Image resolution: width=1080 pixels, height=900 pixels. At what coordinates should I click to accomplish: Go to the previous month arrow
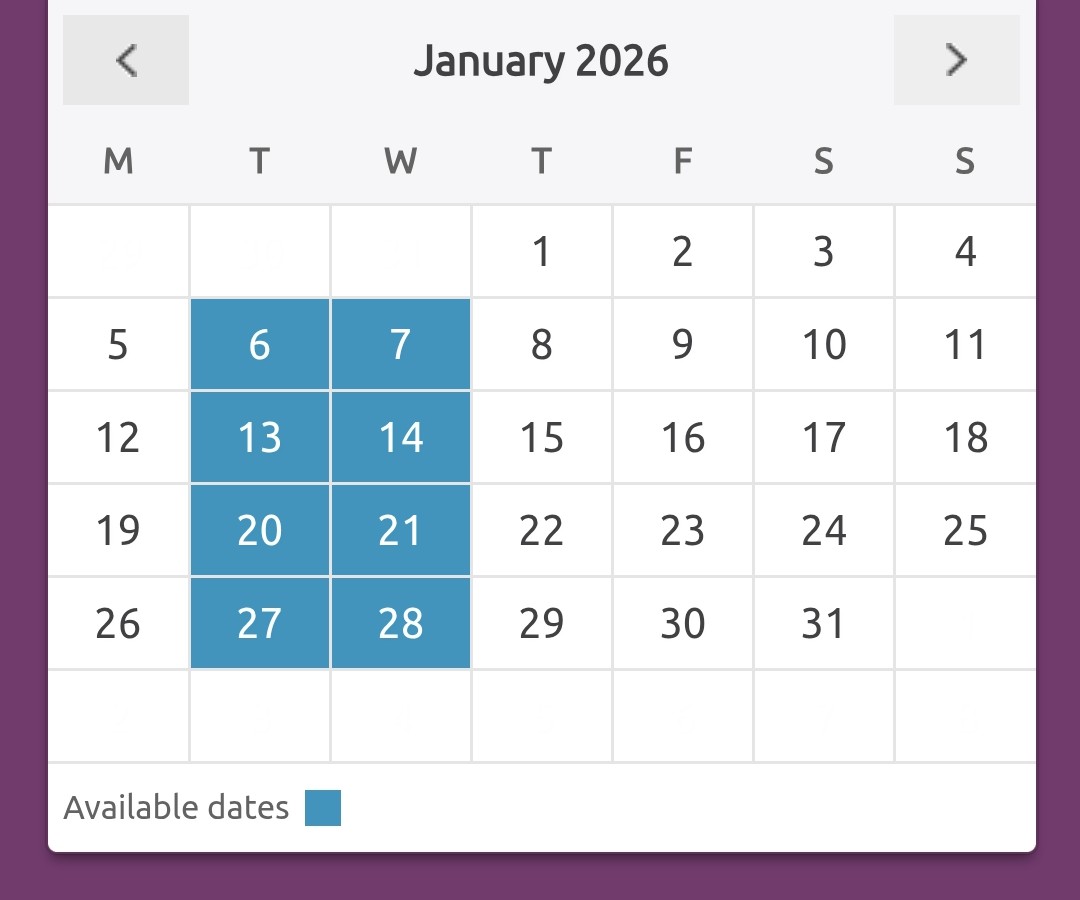126,60
